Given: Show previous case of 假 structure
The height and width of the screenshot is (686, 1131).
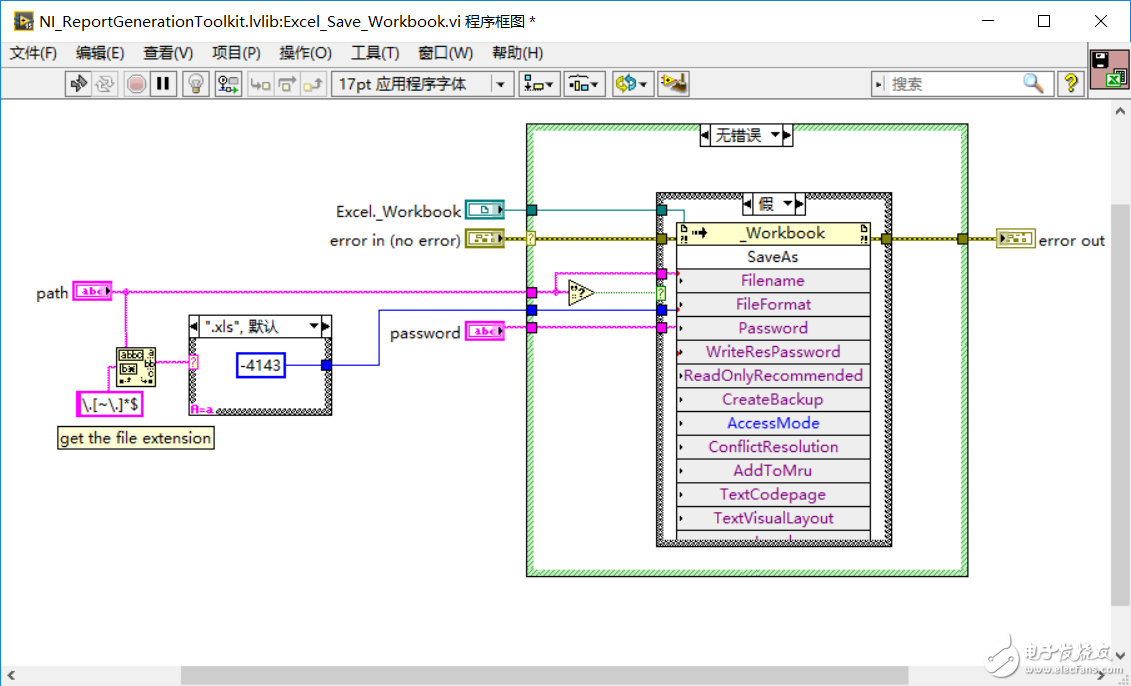Looking at the screenshot, I should (x=747, y=204).
